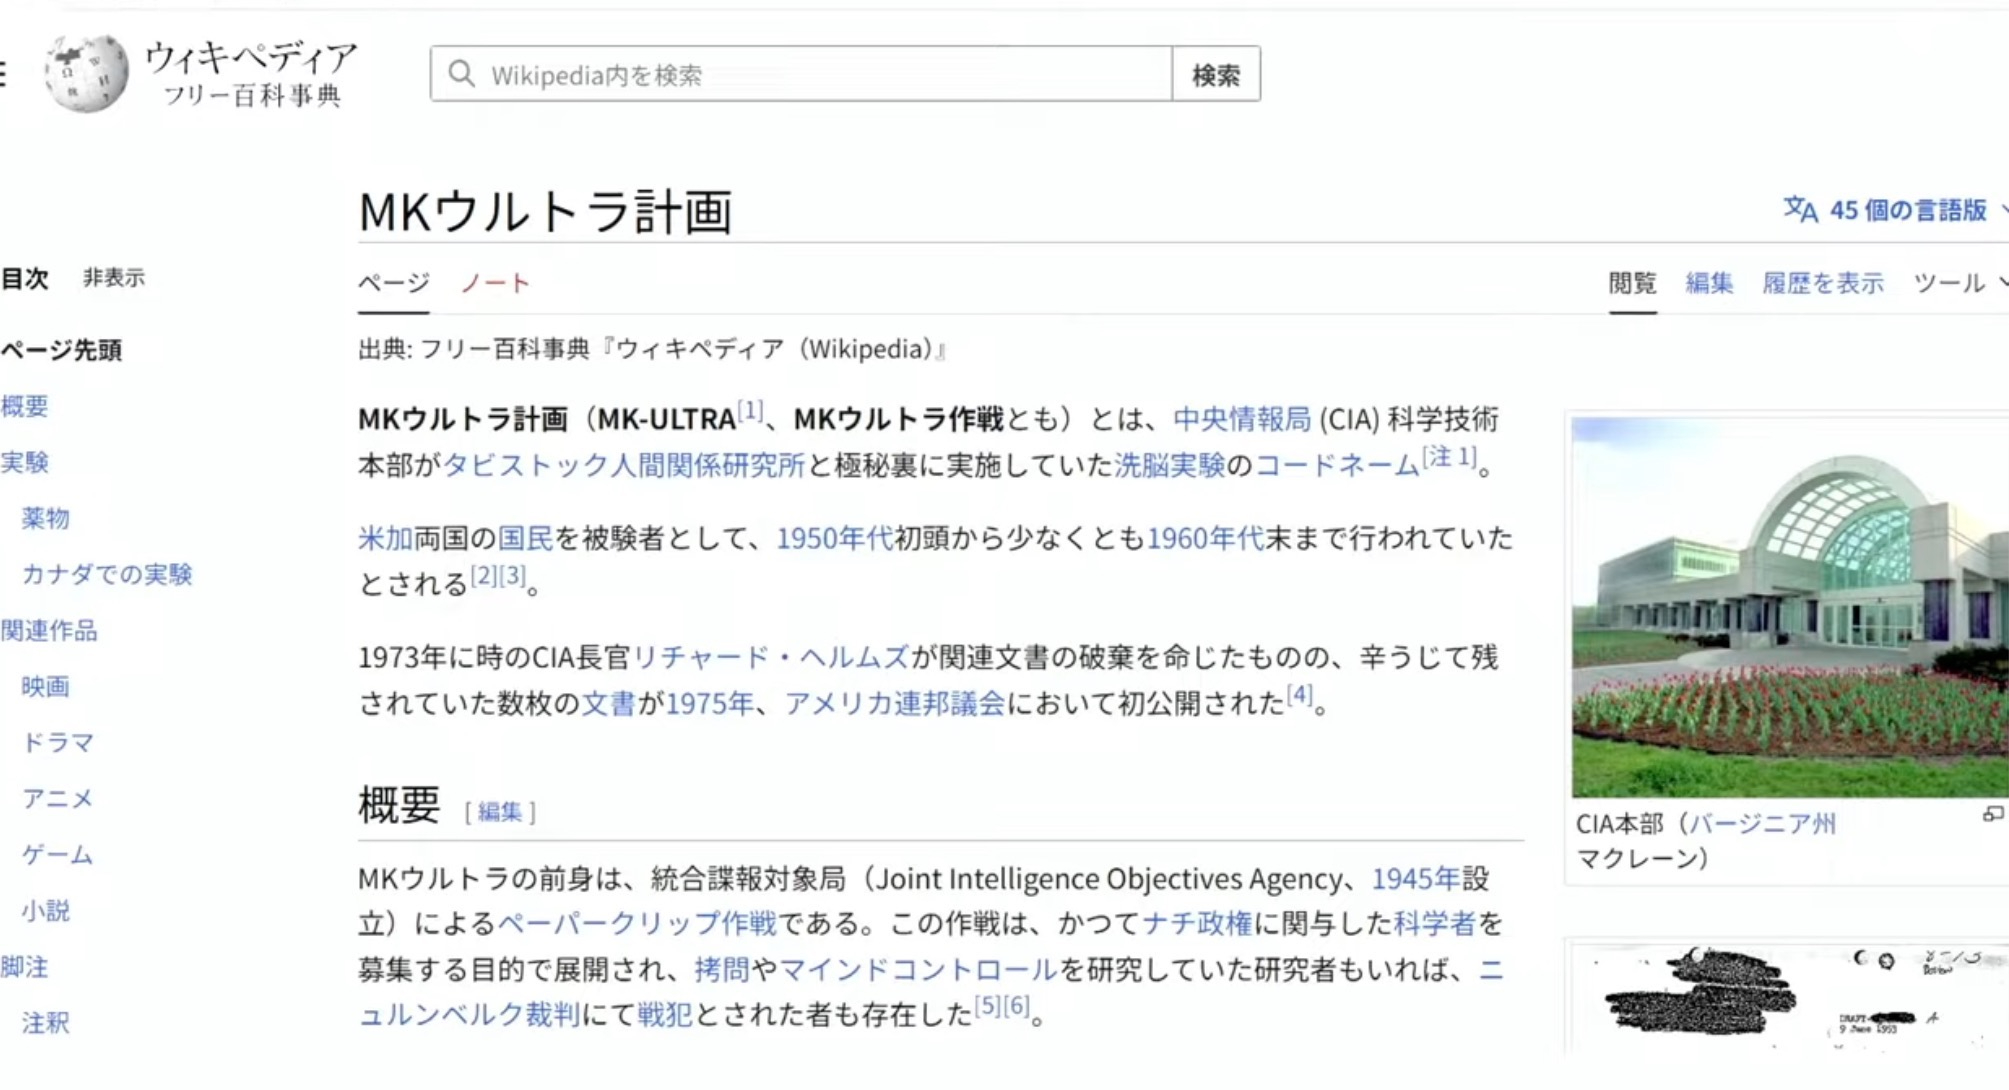Open the 文書 link
2009x1090 pixels.
click(608, 703)
